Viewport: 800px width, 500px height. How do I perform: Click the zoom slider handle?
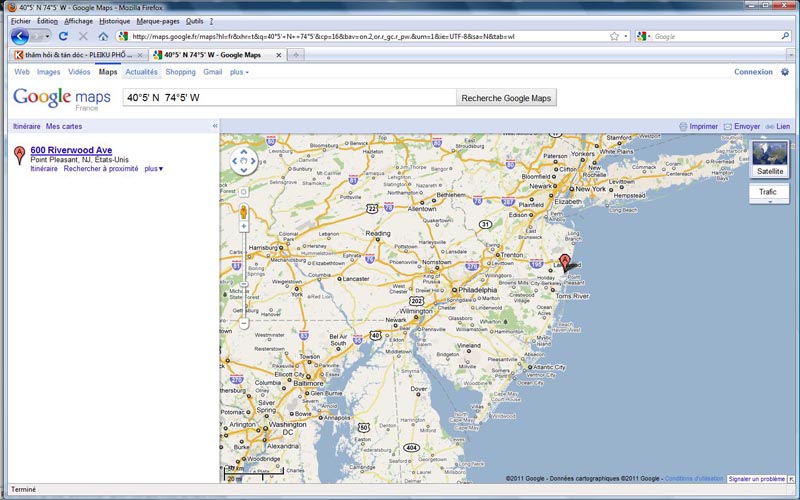[244, 284]
